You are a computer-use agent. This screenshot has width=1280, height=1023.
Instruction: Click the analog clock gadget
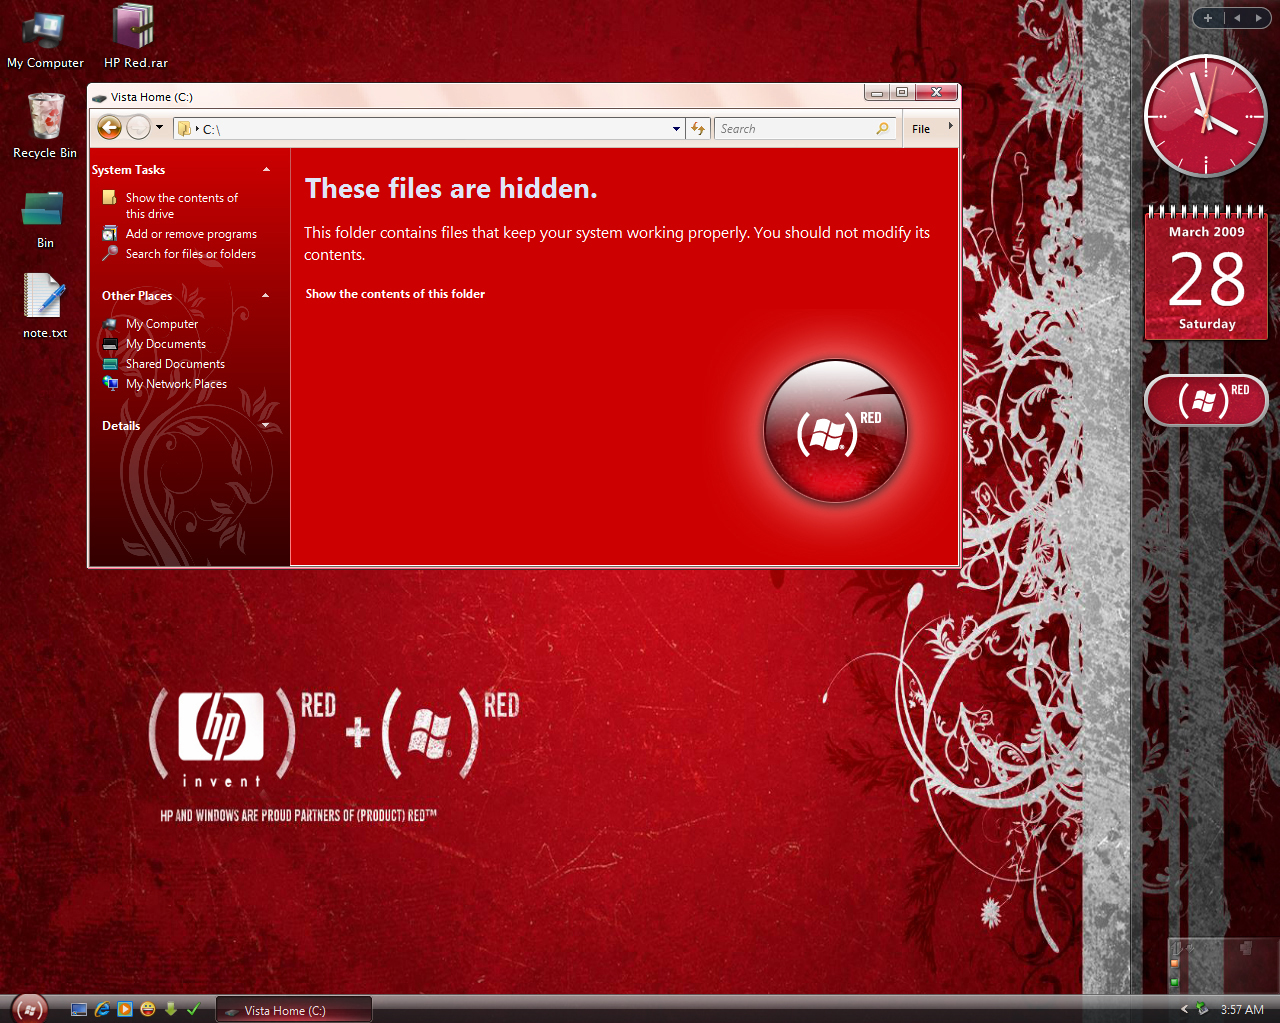(1206, 116)
